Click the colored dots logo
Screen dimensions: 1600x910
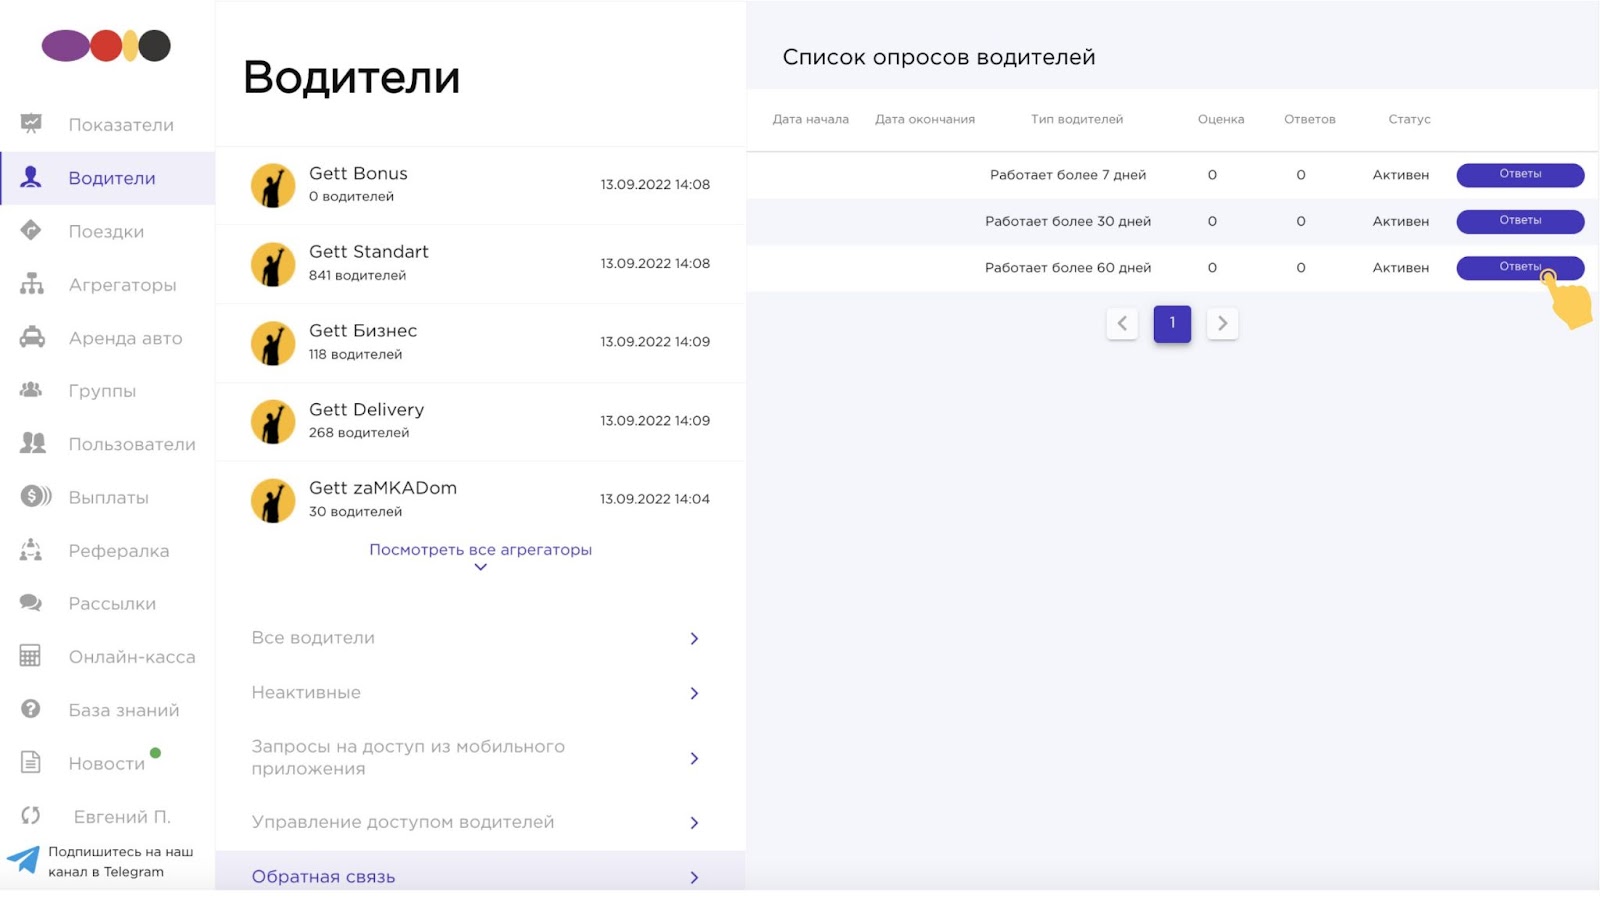coord(106,45)
